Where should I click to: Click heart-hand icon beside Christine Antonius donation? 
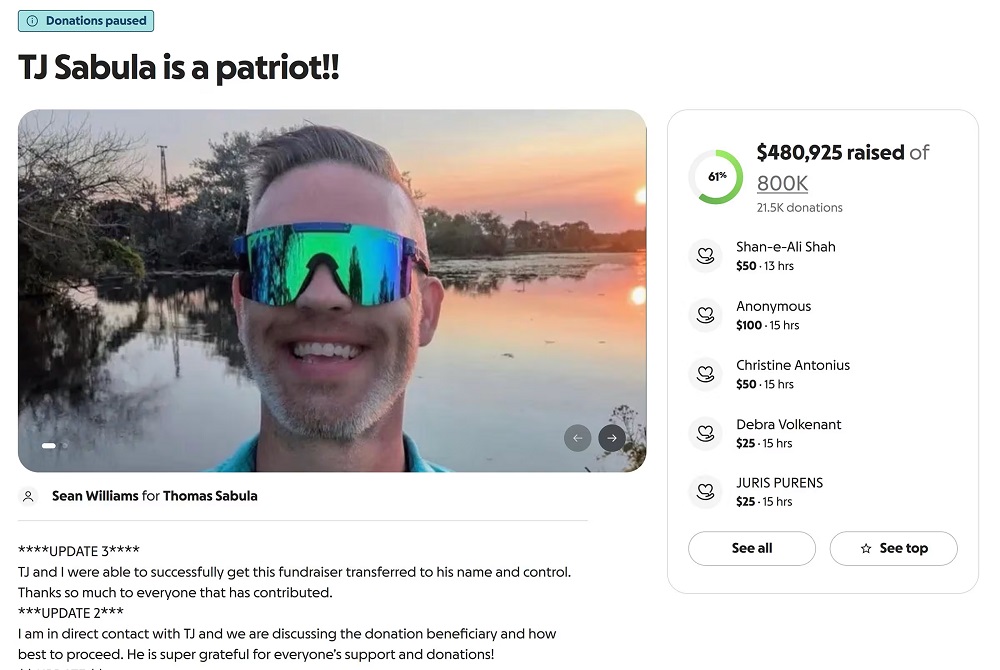(705, 374)
